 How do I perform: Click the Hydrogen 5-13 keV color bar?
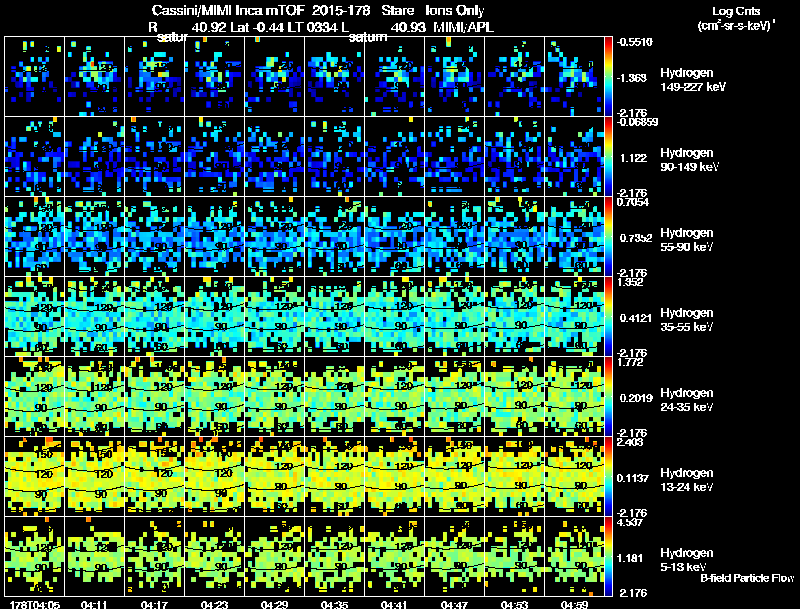click(610, 556)
